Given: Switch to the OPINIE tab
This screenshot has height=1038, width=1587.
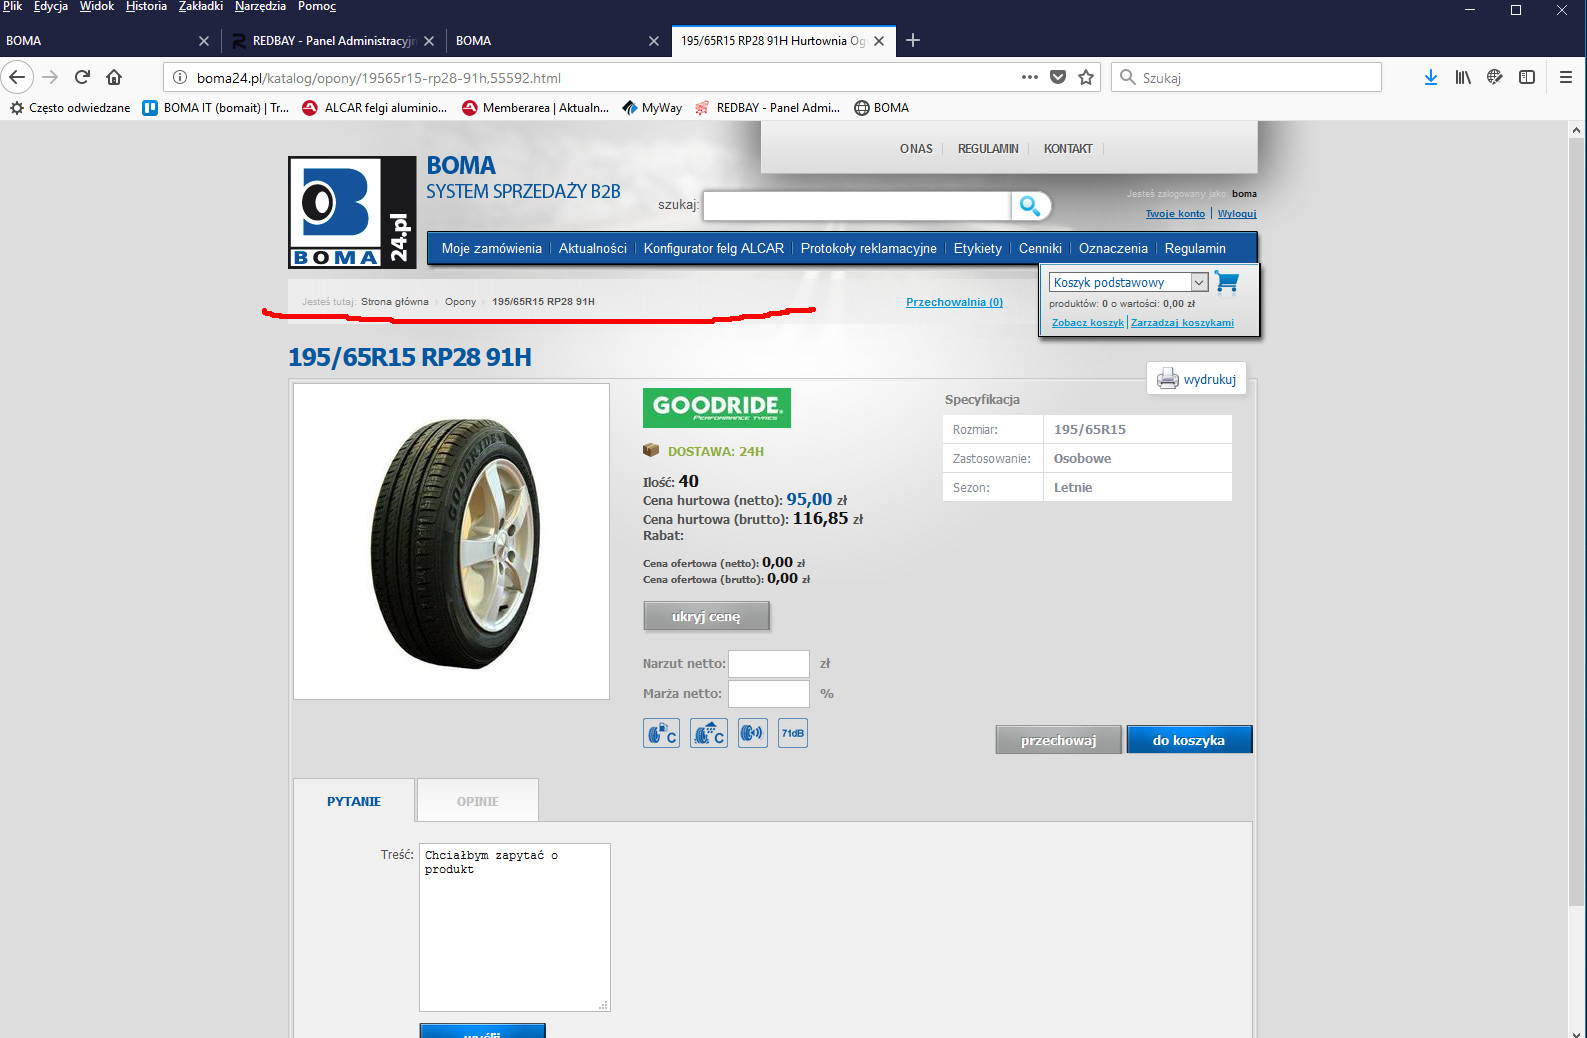Looking at the screenshot, I should tap(477, 801).
